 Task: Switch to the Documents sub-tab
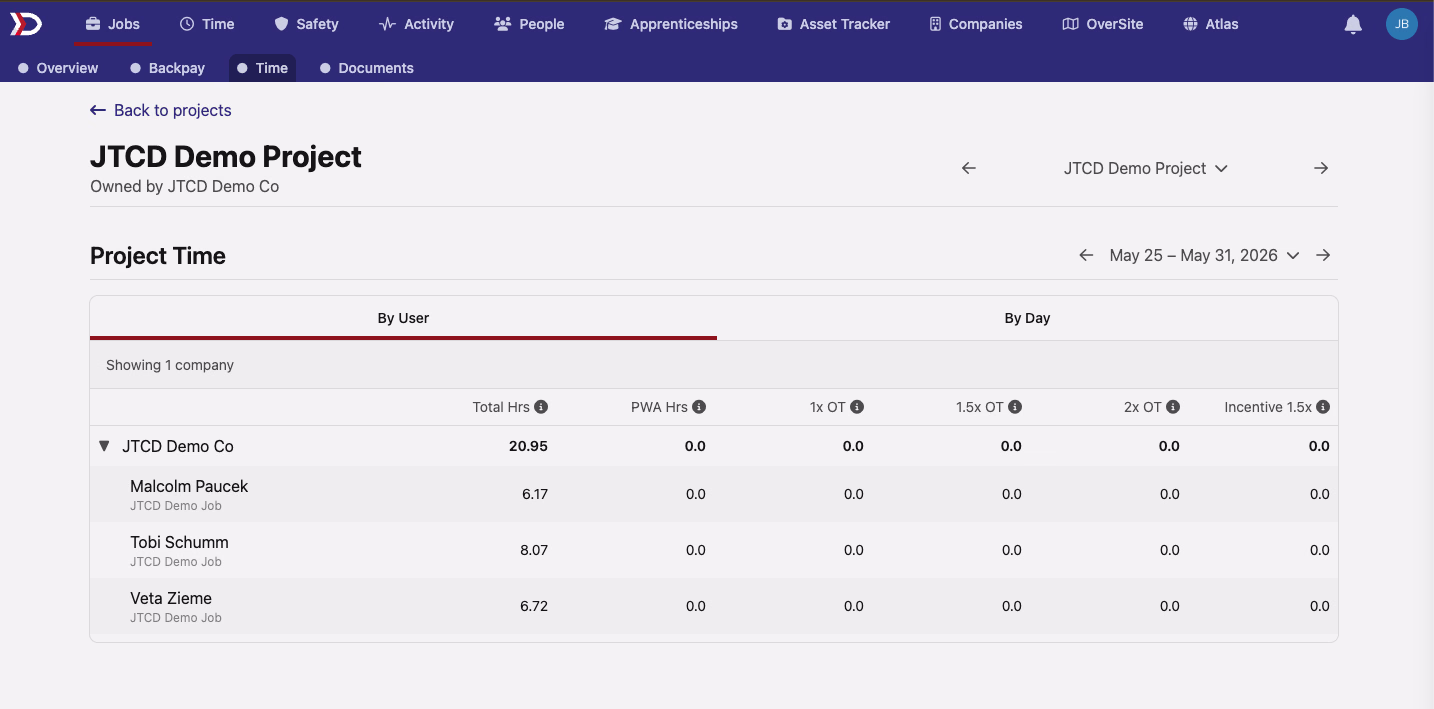coord(366,68)
